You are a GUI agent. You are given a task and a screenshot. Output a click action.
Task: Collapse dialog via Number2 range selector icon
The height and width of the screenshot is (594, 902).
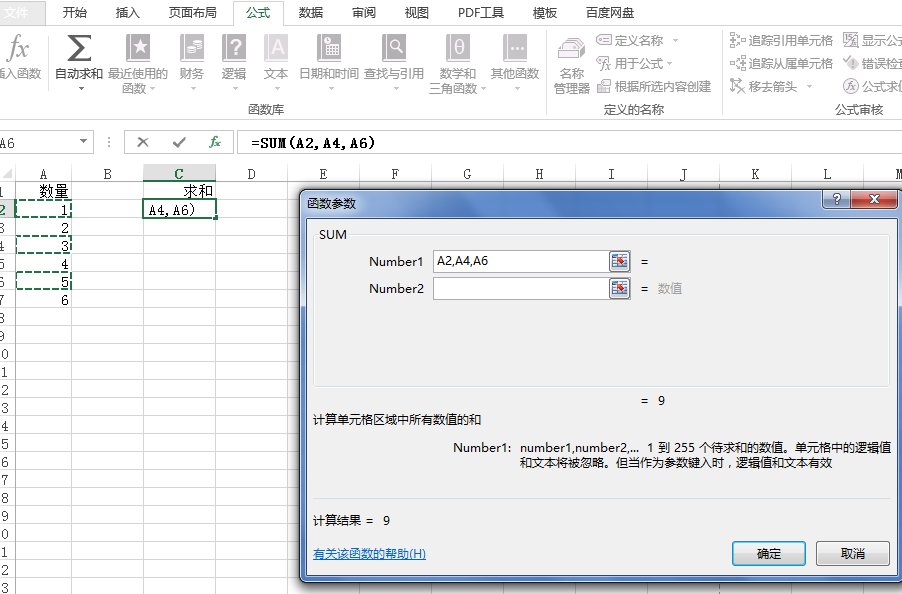tap(620, 288)
